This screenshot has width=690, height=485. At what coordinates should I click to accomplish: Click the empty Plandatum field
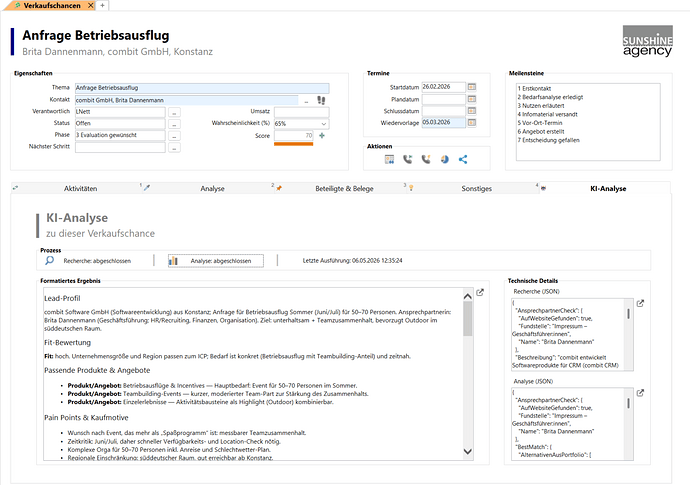[x=444, y=99]
